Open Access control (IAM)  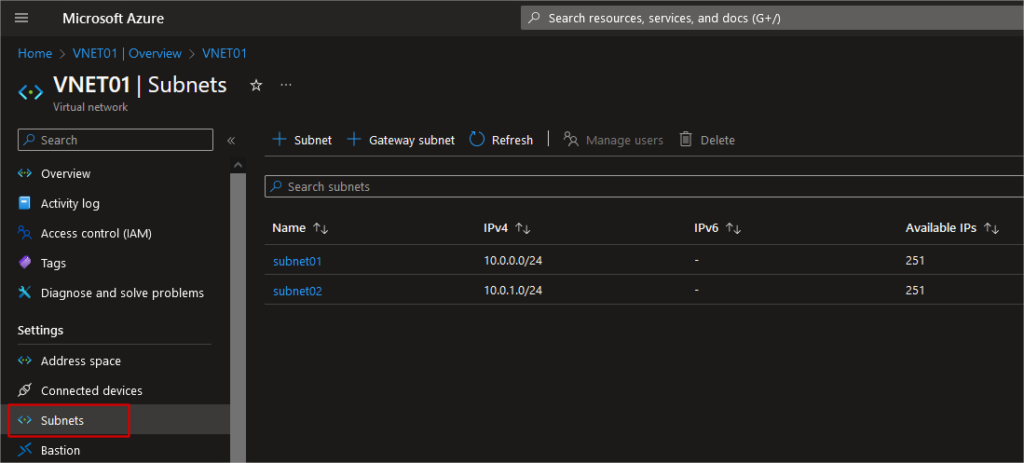tap(96, 233)
